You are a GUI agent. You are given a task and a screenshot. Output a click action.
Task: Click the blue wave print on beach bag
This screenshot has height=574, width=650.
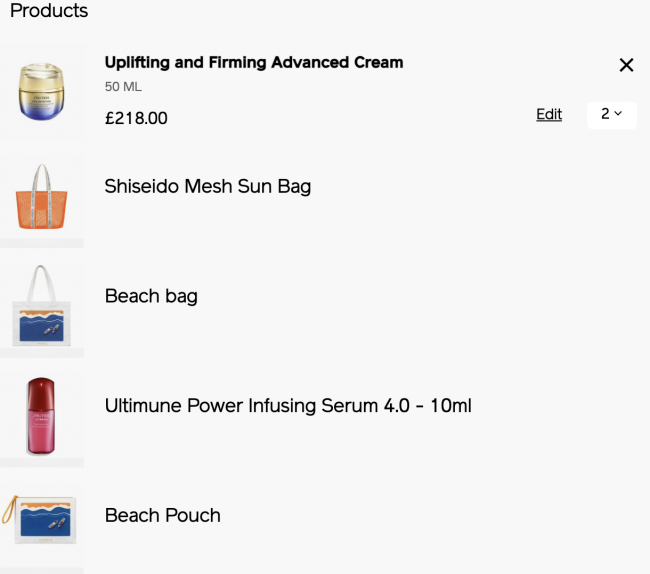coord(41,327)
